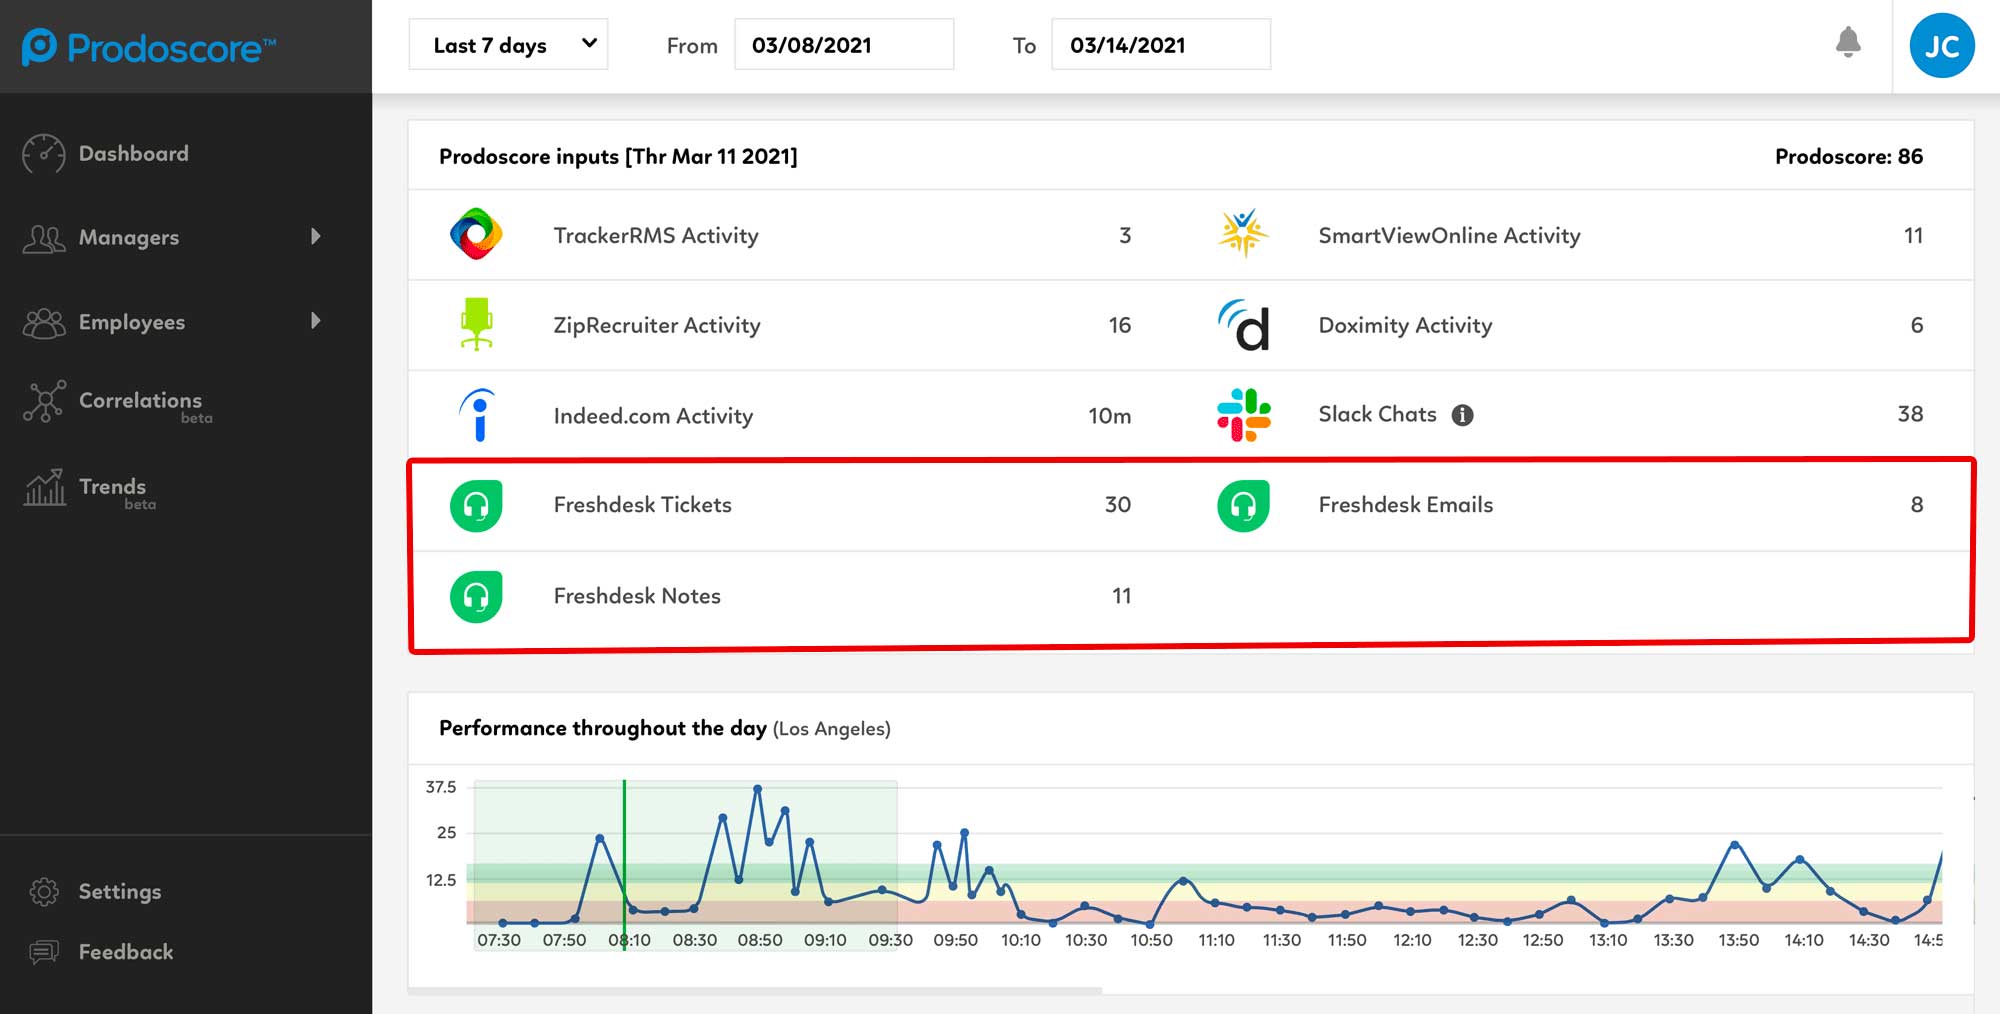Screen dimensions: 2000x1014
Task: Click the From date field
Action: [844, 45]
